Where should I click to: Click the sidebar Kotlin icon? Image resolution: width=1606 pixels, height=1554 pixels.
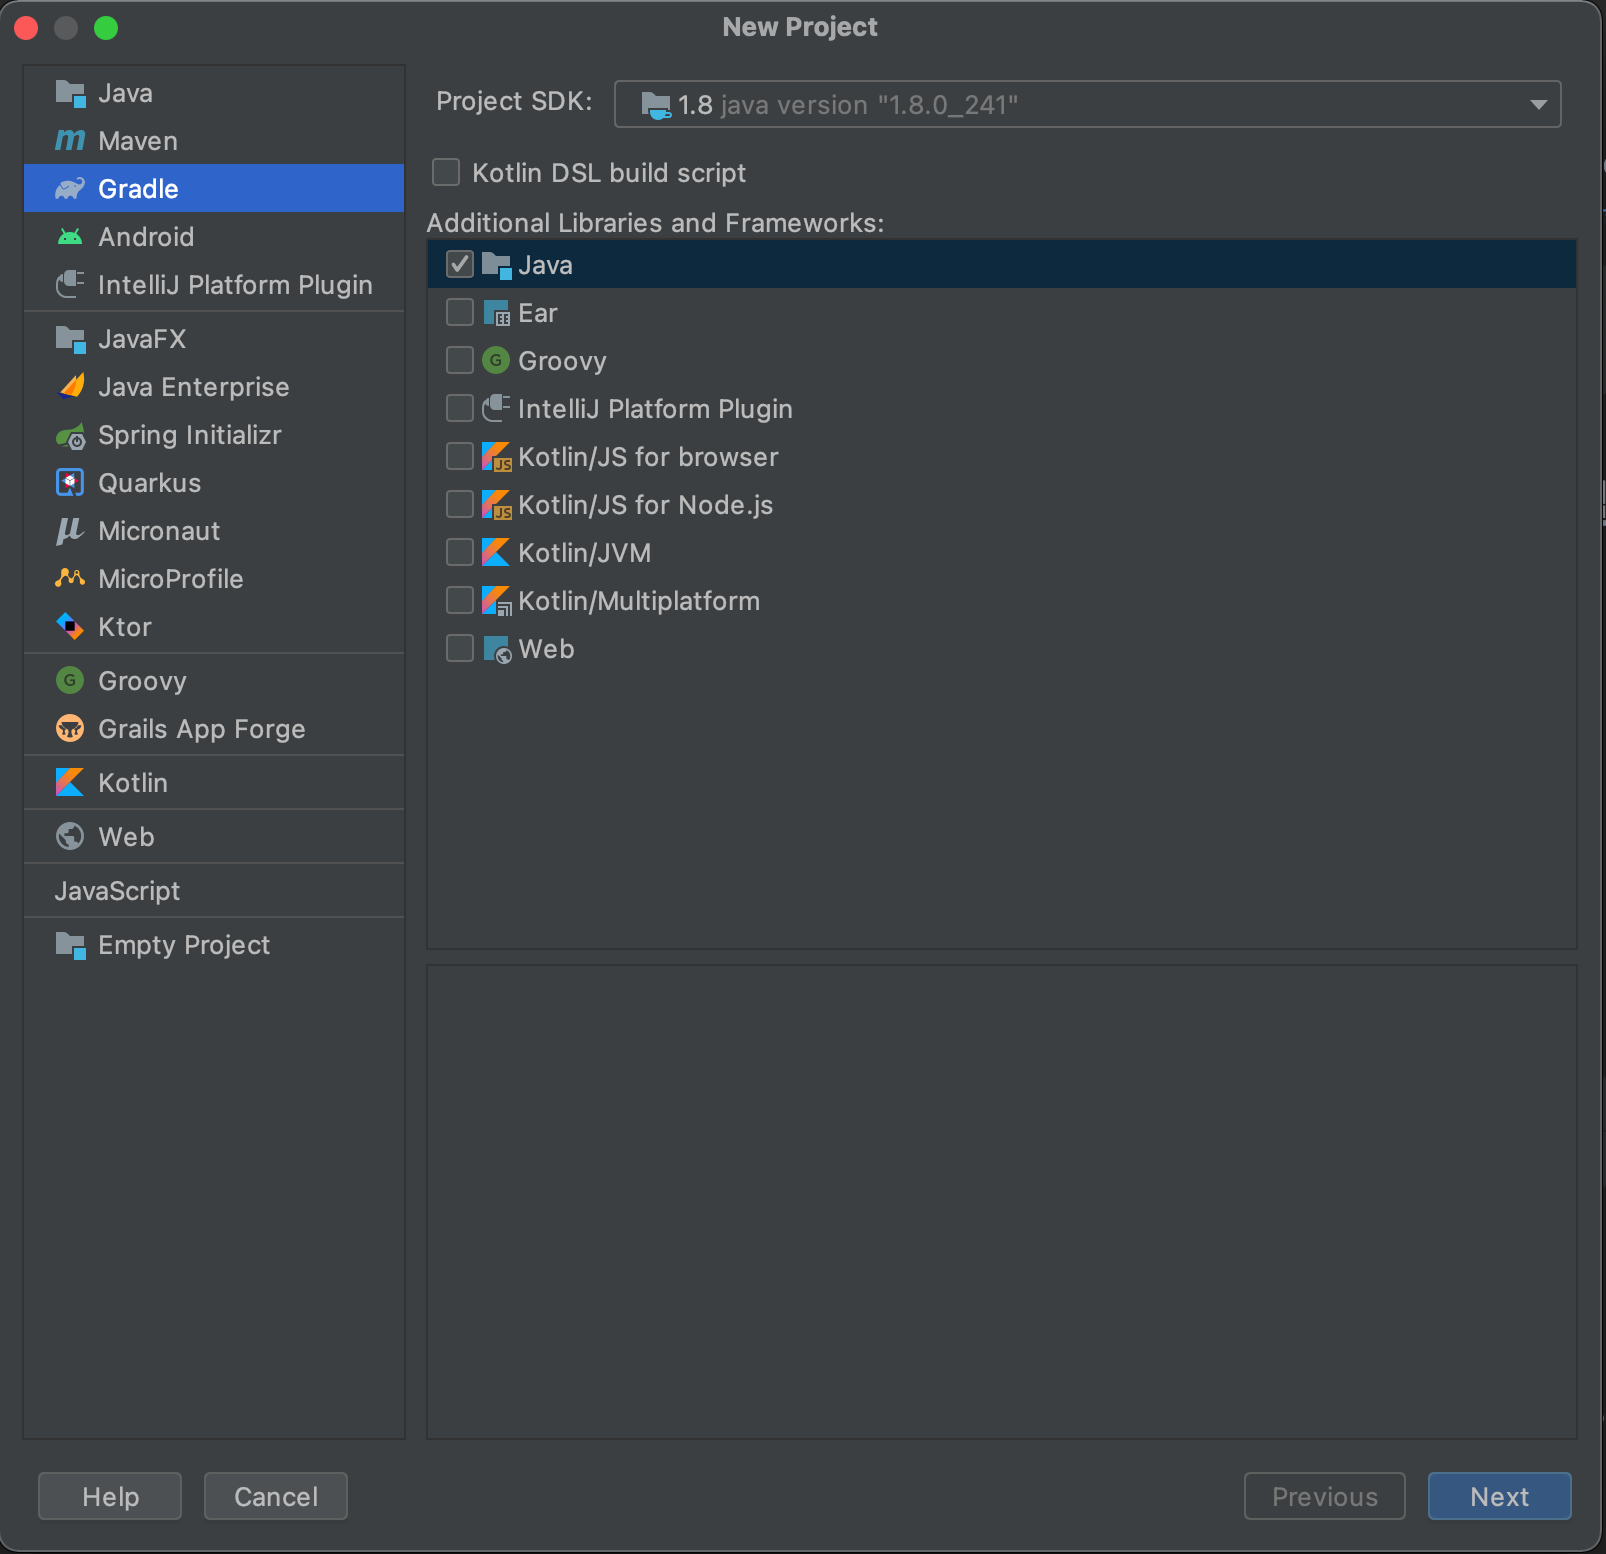point(70,783)
